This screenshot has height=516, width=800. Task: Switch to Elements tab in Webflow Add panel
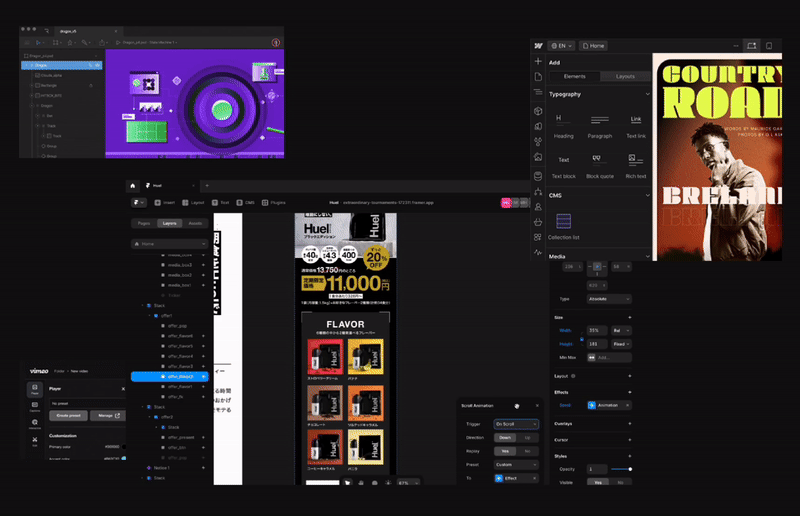coord(575,77)
